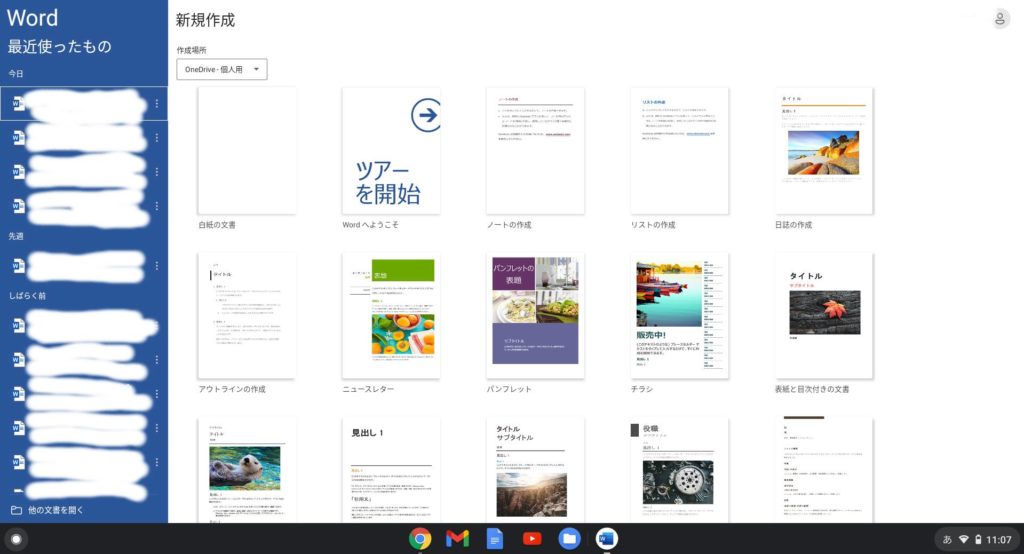The height and width of the screenshot is (554, 1024).
Task: Start the Wordへようこそ tour template
Action: (391, 151)
